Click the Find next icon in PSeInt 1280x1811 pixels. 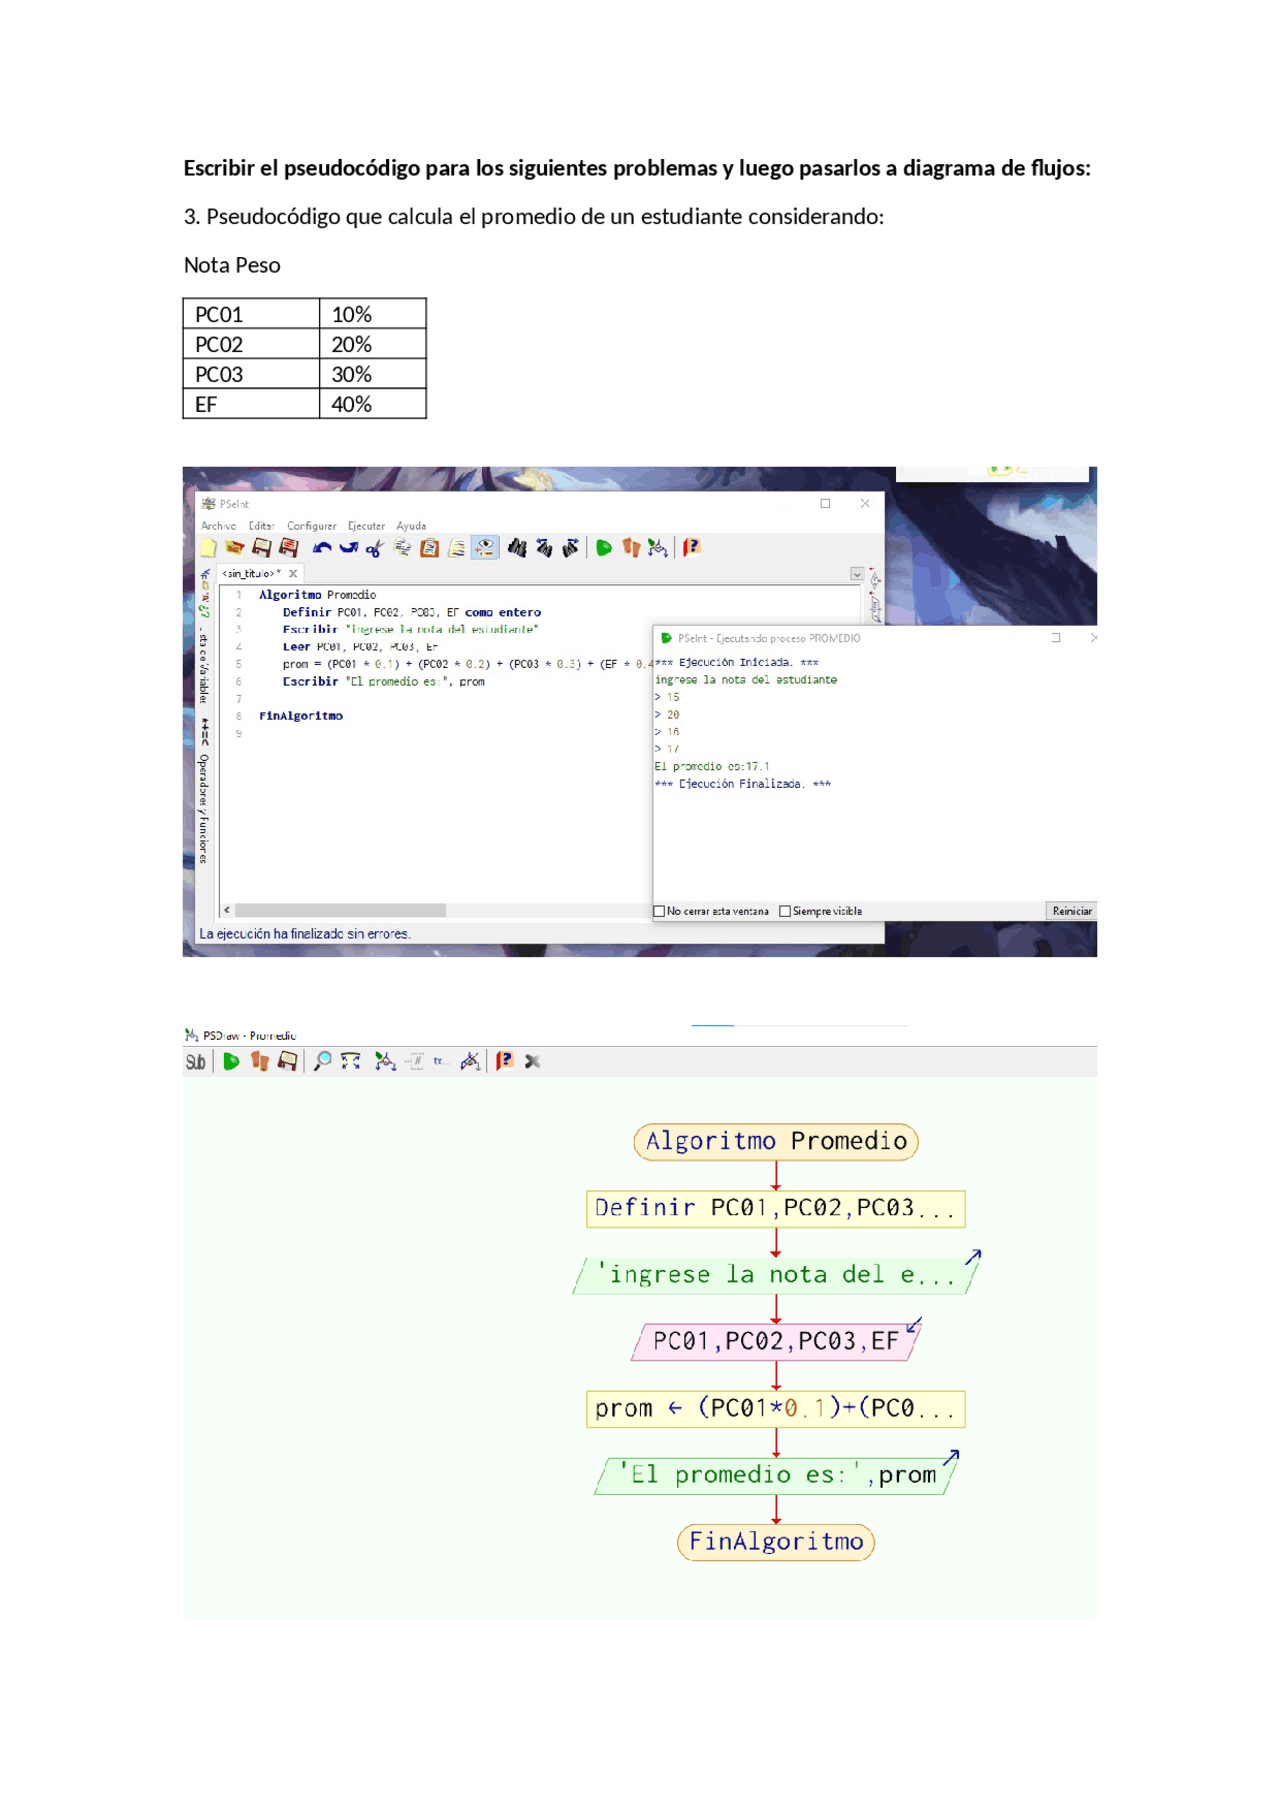click(570, 548)
